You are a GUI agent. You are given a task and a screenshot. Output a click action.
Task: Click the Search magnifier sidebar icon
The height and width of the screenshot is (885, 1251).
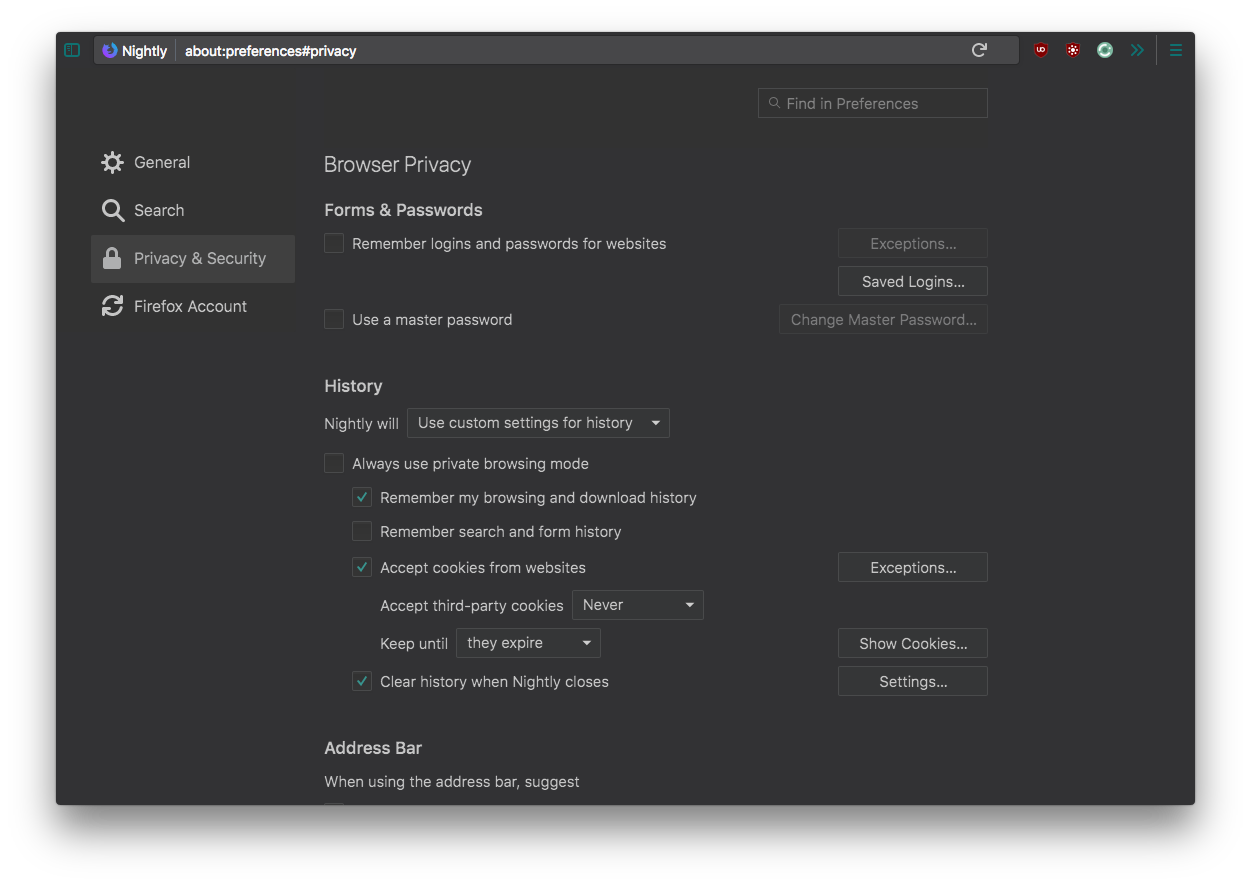113,210
